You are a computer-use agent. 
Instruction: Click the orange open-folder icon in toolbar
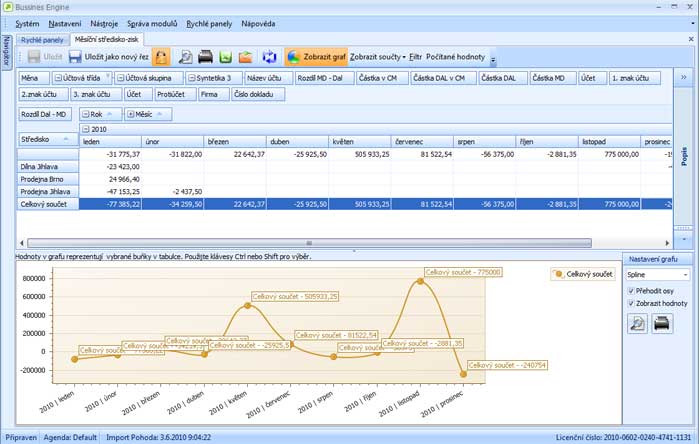coord(245,57)
